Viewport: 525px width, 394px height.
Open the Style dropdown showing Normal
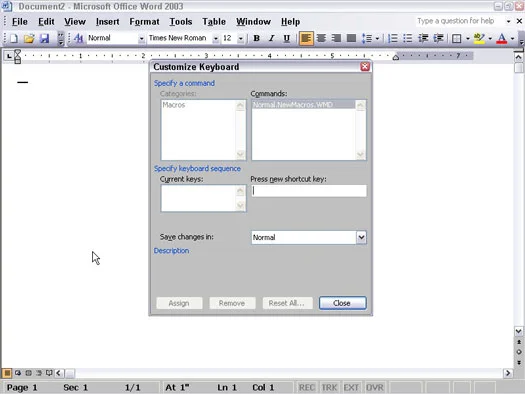coord(141,39)
